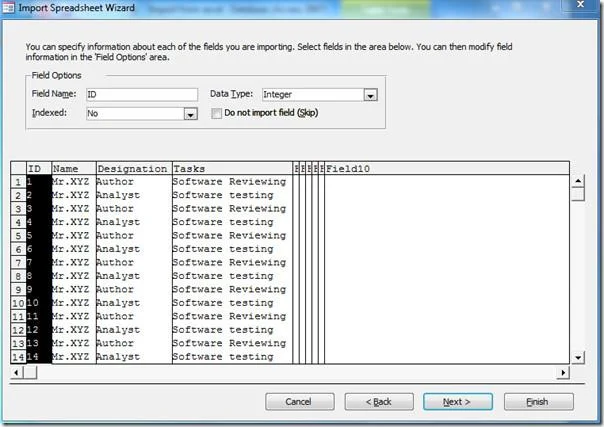
Task: Select the Name column header
Action: pos(74,169)
